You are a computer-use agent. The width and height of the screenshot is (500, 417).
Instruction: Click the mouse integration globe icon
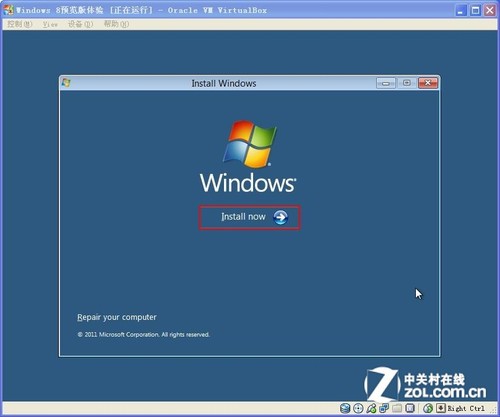[428, 408]
